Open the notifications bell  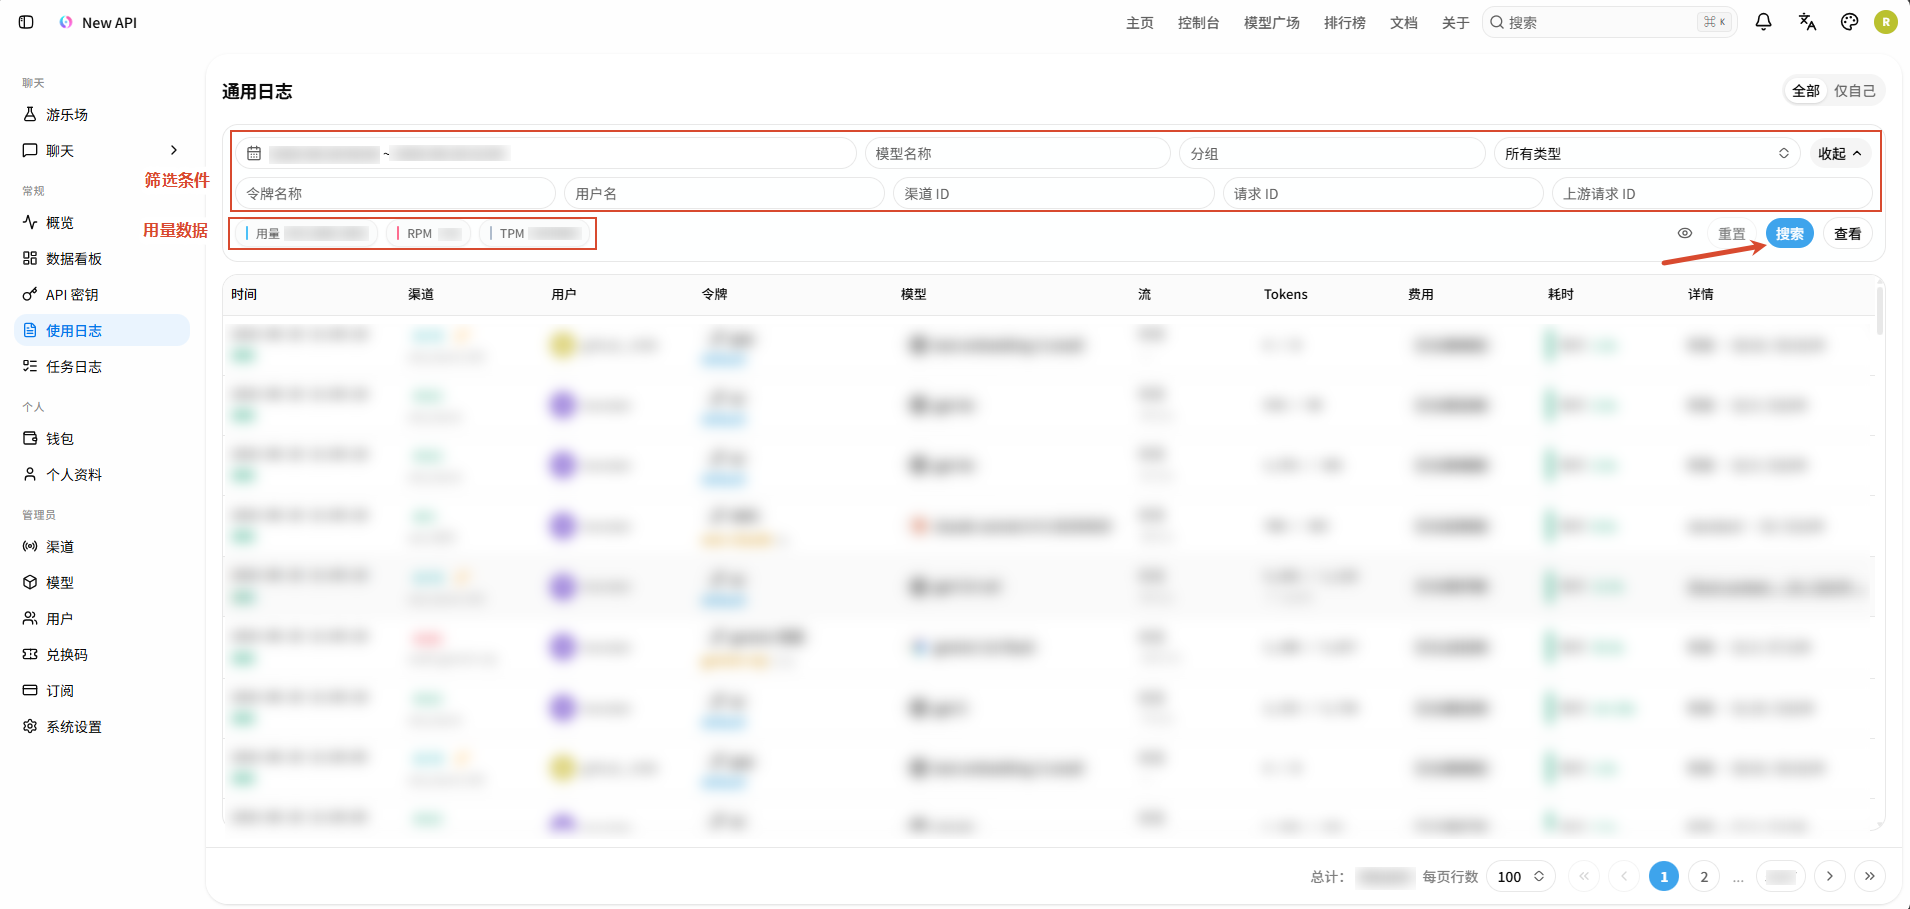[x=1764, y=22]
